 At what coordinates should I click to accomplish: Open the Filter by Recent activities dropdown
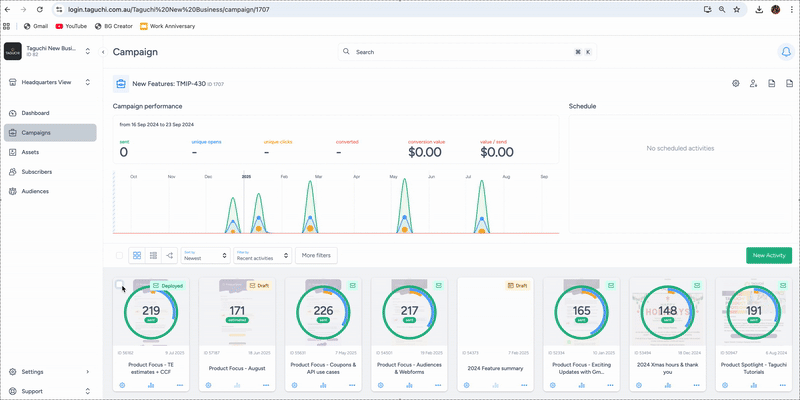(262, 256)
